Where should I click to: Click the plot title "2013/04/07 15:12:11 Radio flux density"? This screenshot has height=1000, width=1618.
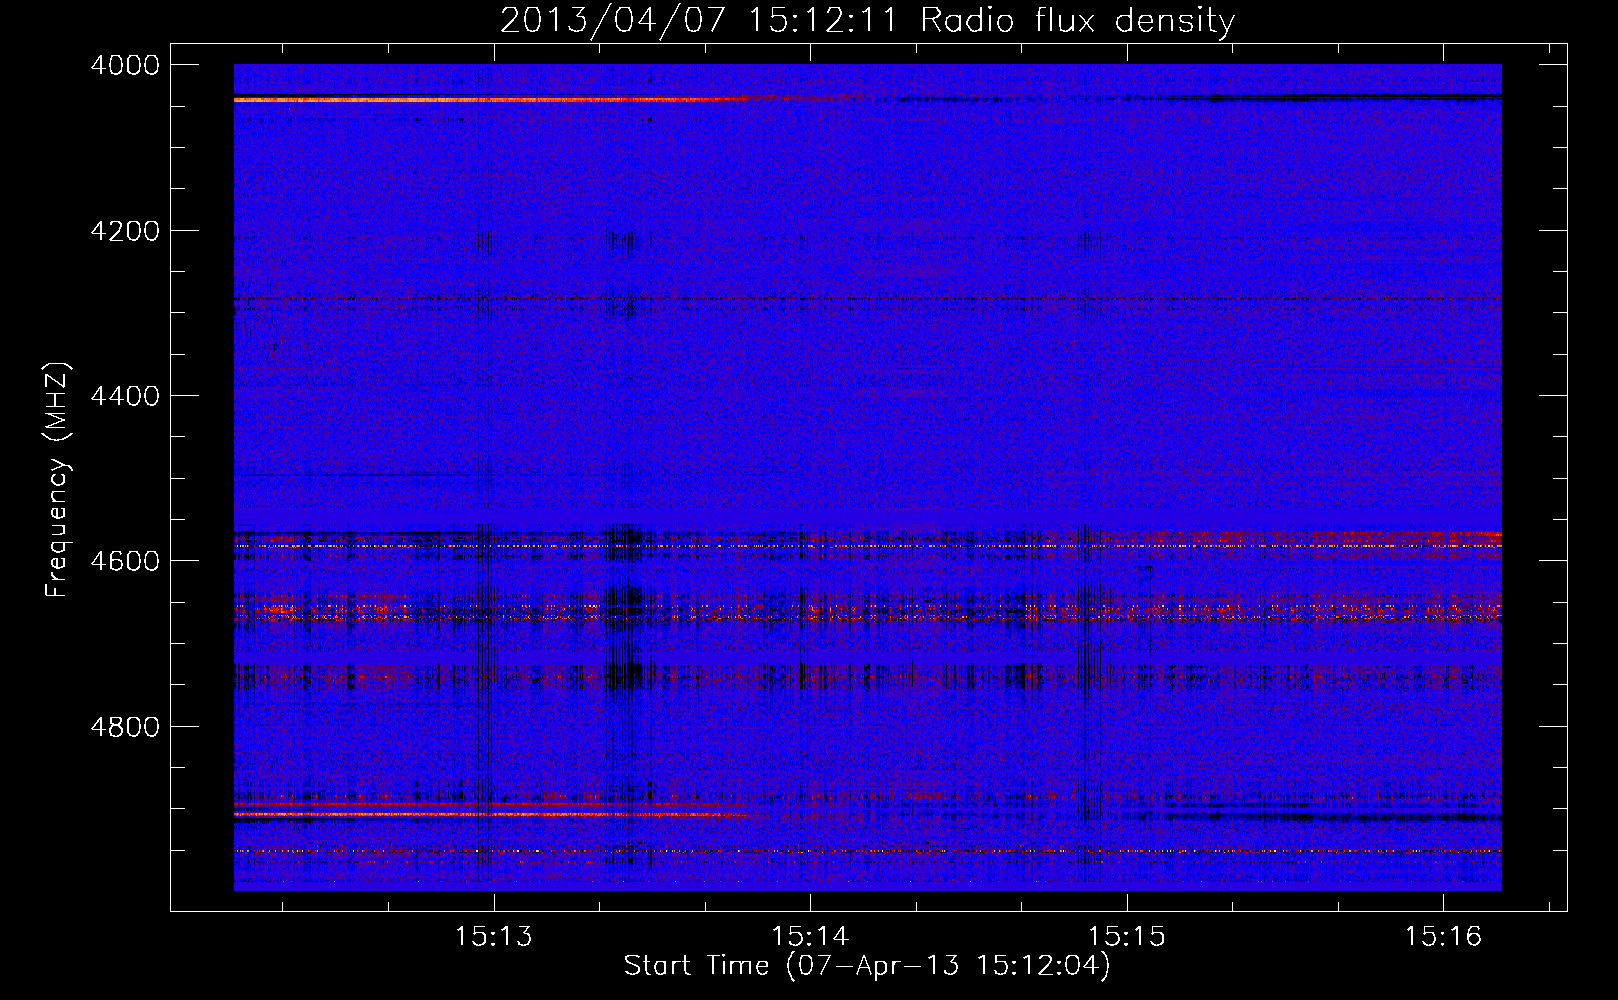[867, 20]
